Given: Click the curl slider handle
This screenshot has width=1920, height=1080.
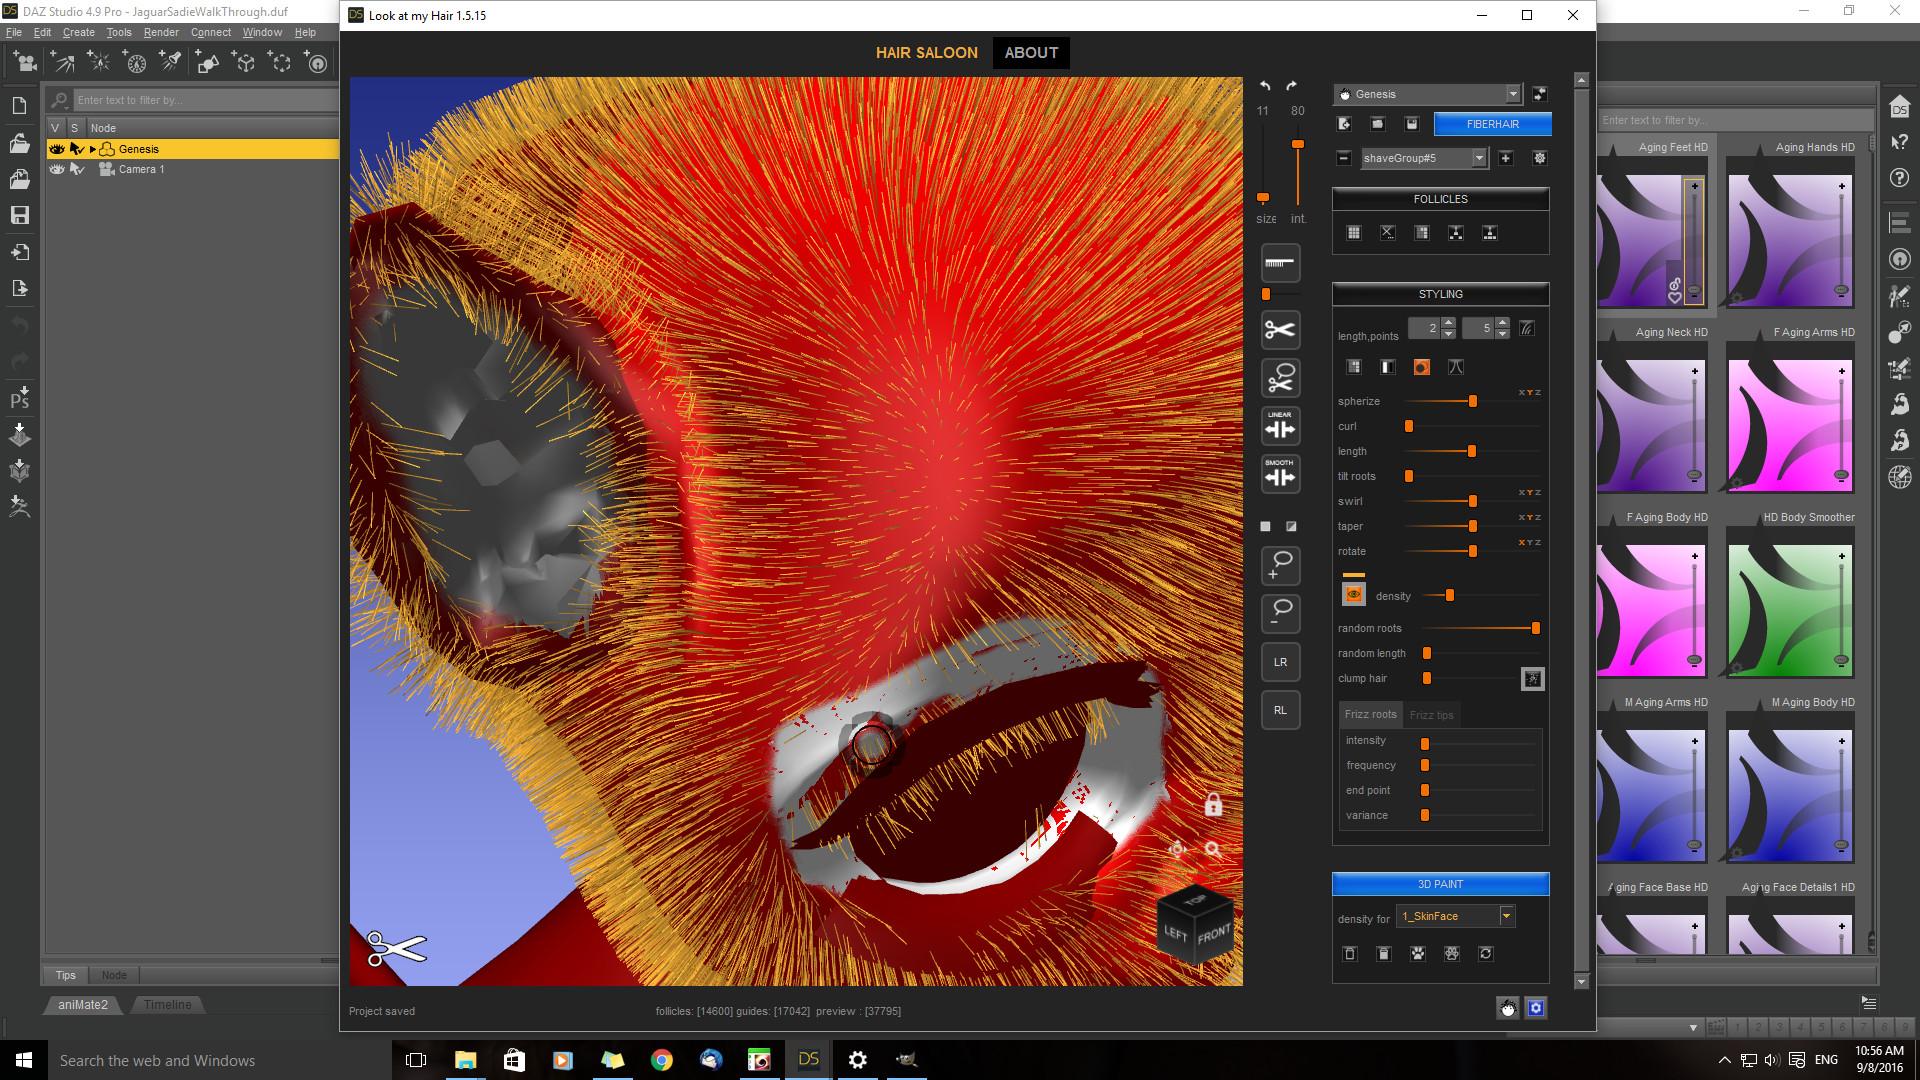Looking at the screenshot, I should click(x=1409, y=426).
